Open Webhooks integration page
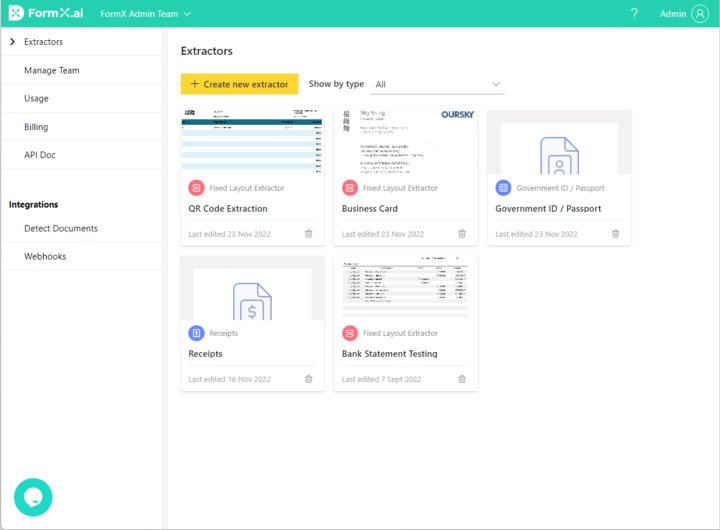 click(46, 256)
